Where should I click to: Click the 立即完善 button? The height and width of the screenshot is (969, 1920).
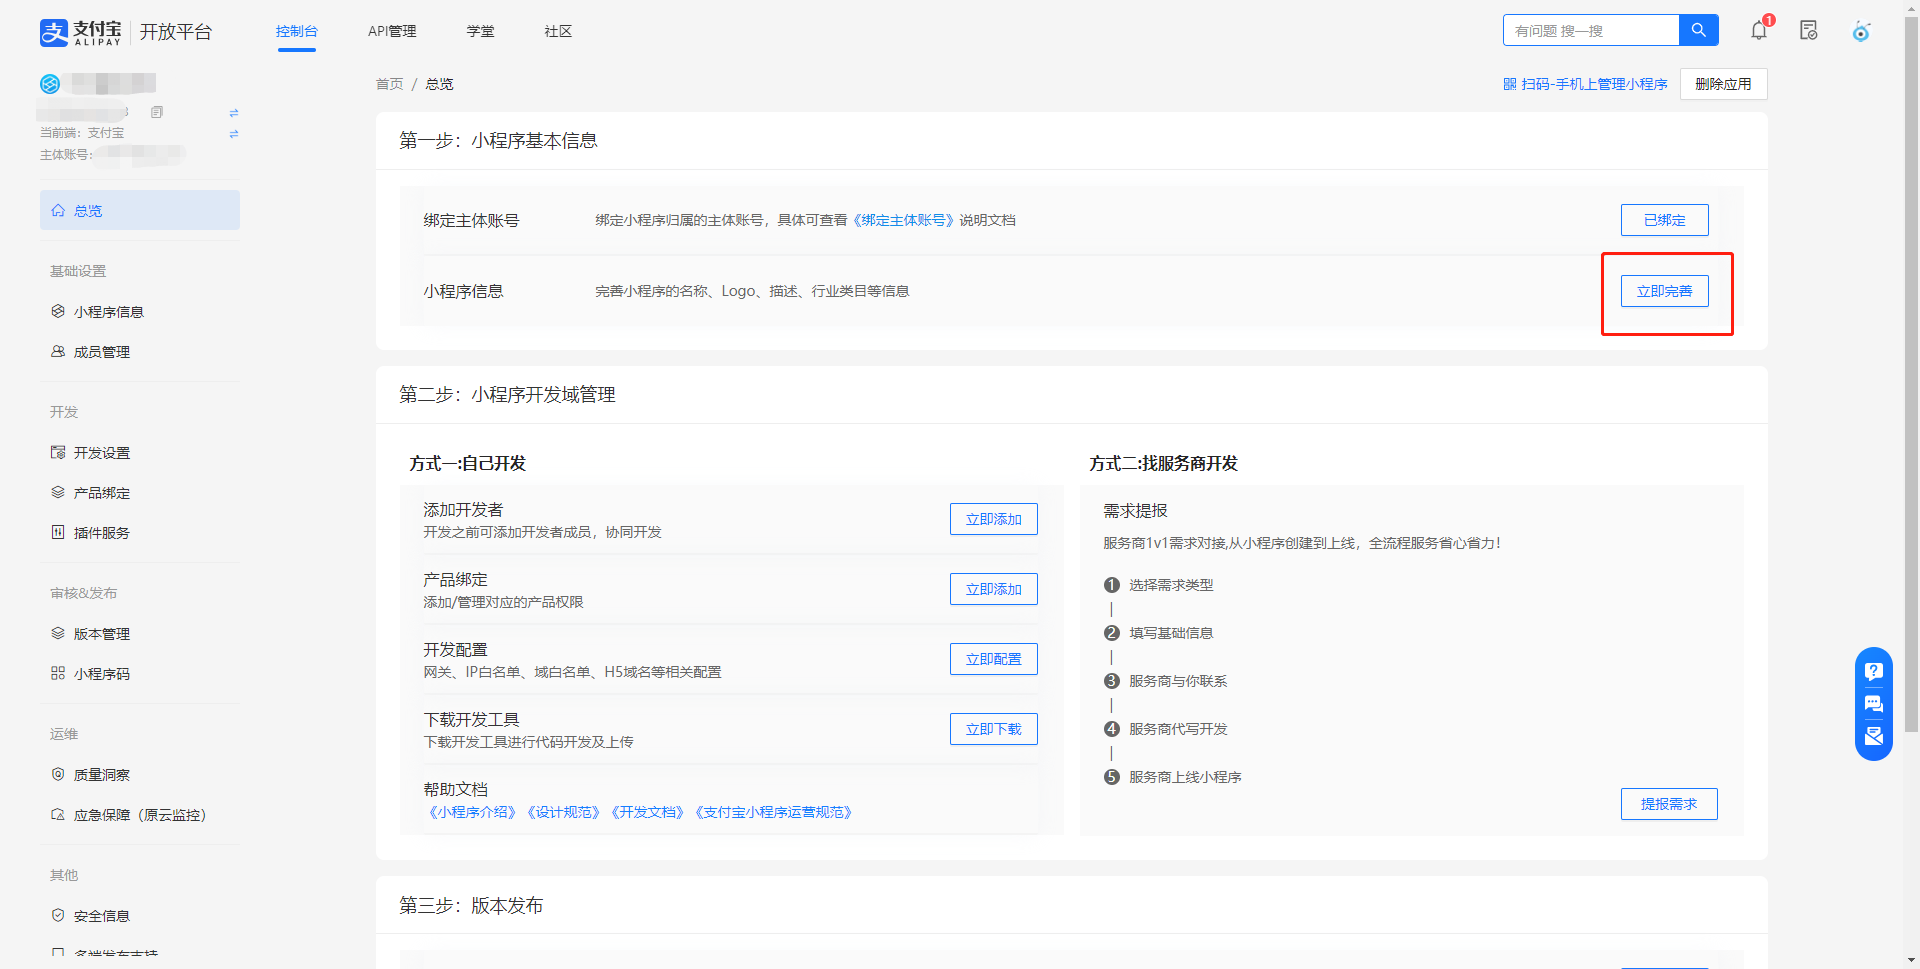pos(1664,291)
